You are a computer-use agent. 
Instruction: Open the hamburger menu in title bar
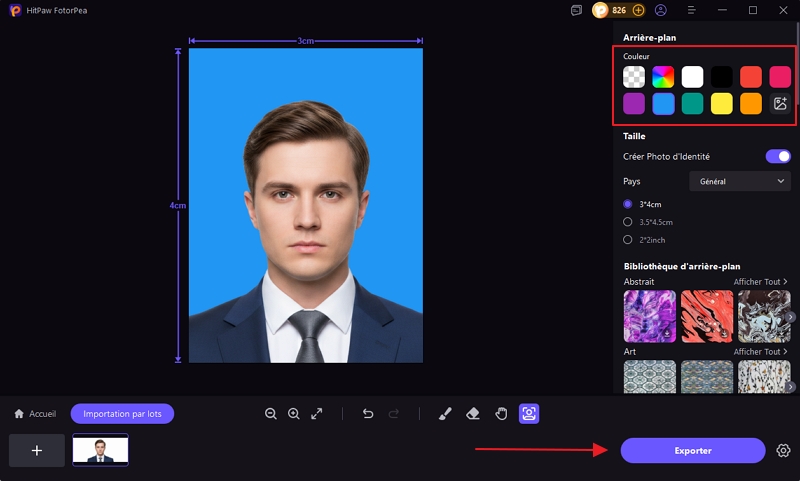691,10
